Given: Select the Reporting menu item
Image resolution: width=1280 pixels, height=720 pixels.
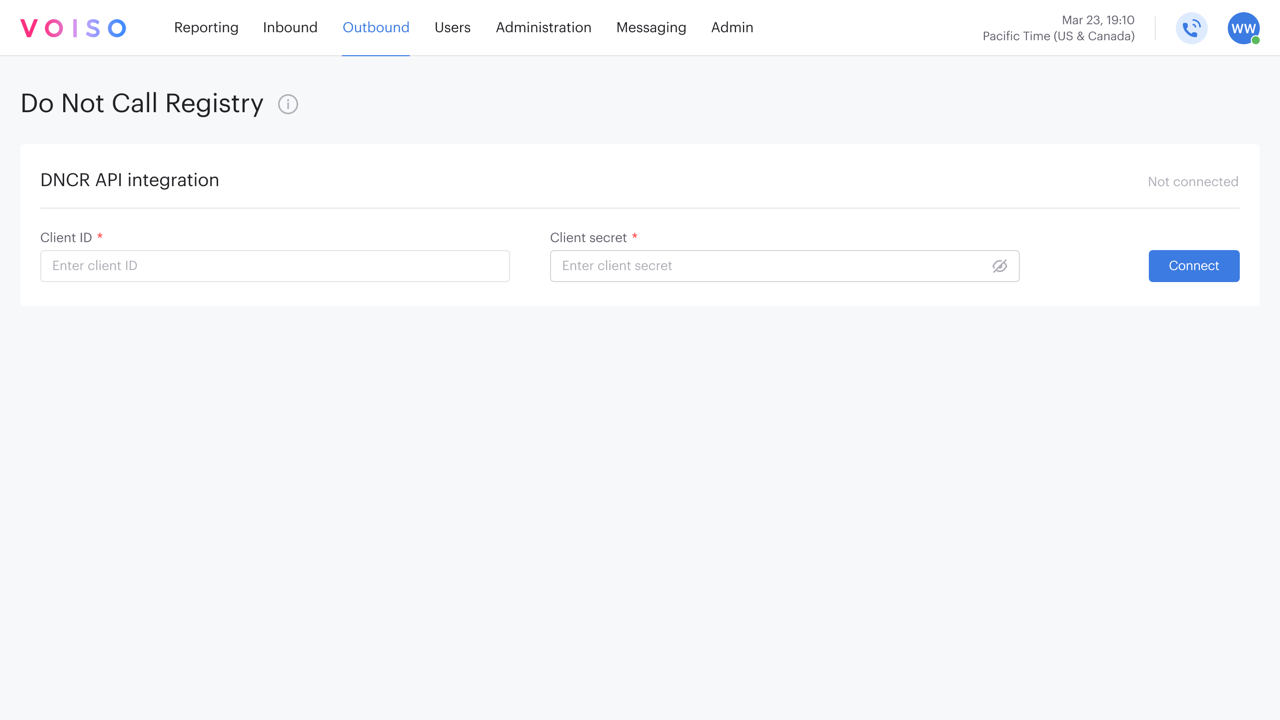Looking at the screenshot, I should [206, 27].
